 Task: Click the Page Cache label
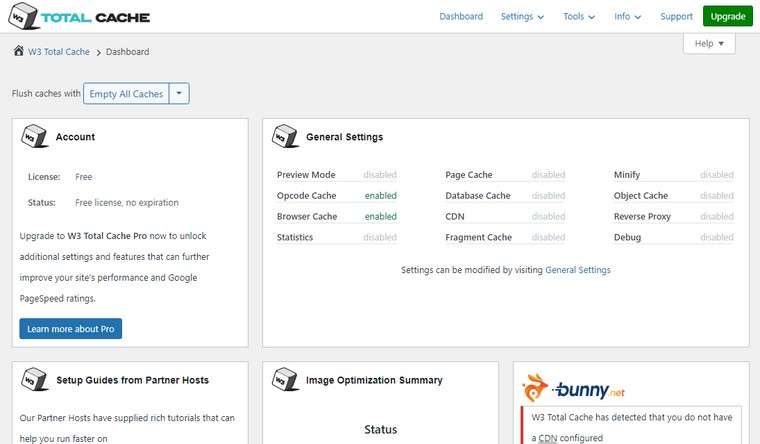(x=469, y=174)
